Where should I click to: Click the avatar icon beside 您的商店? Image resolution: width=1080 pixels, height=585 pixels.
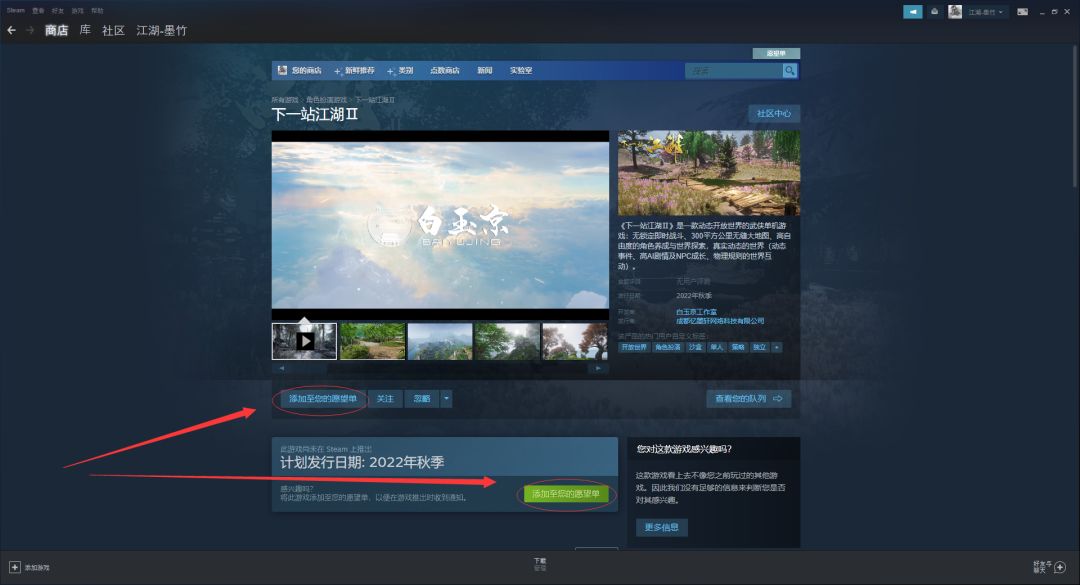click(282, 70)
